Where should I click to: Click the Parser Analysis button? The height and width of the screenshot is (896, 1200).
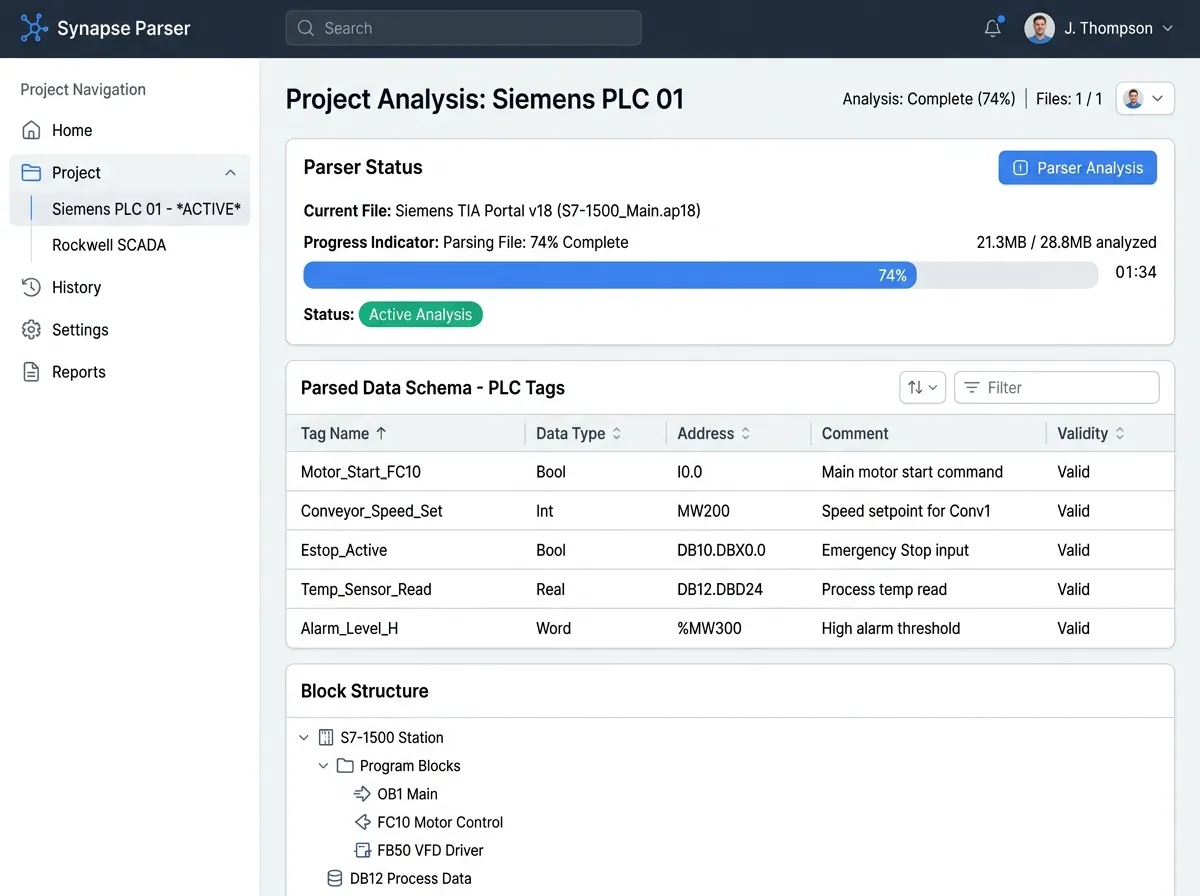(1077, 168)
